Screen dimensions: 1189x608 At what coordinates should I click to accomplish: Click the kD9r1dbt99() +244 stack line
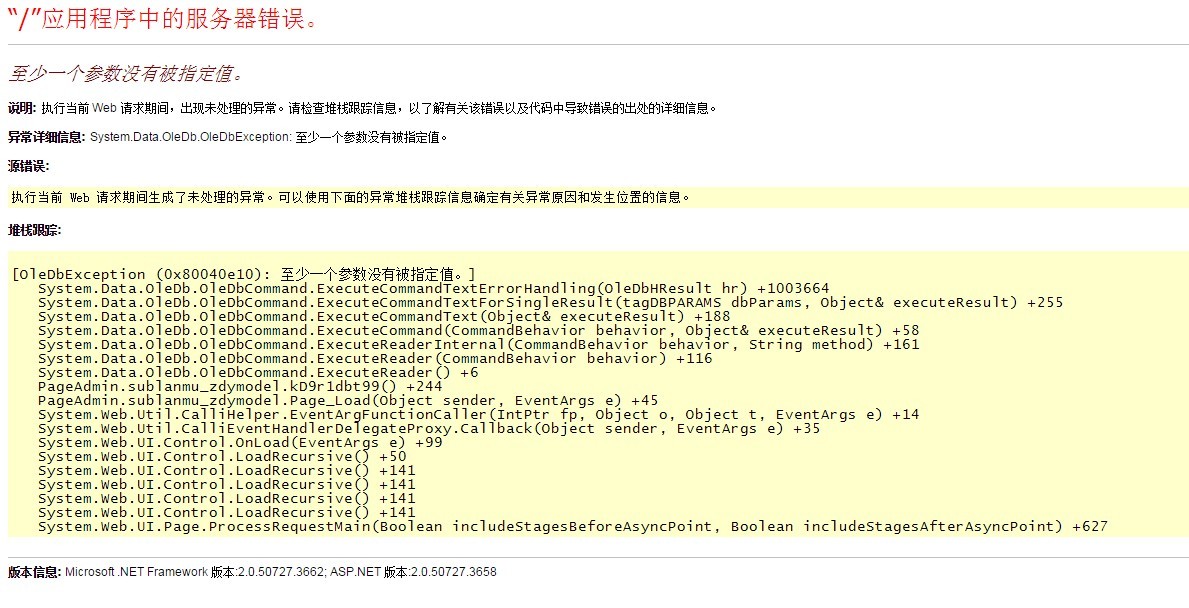point(240,386)
